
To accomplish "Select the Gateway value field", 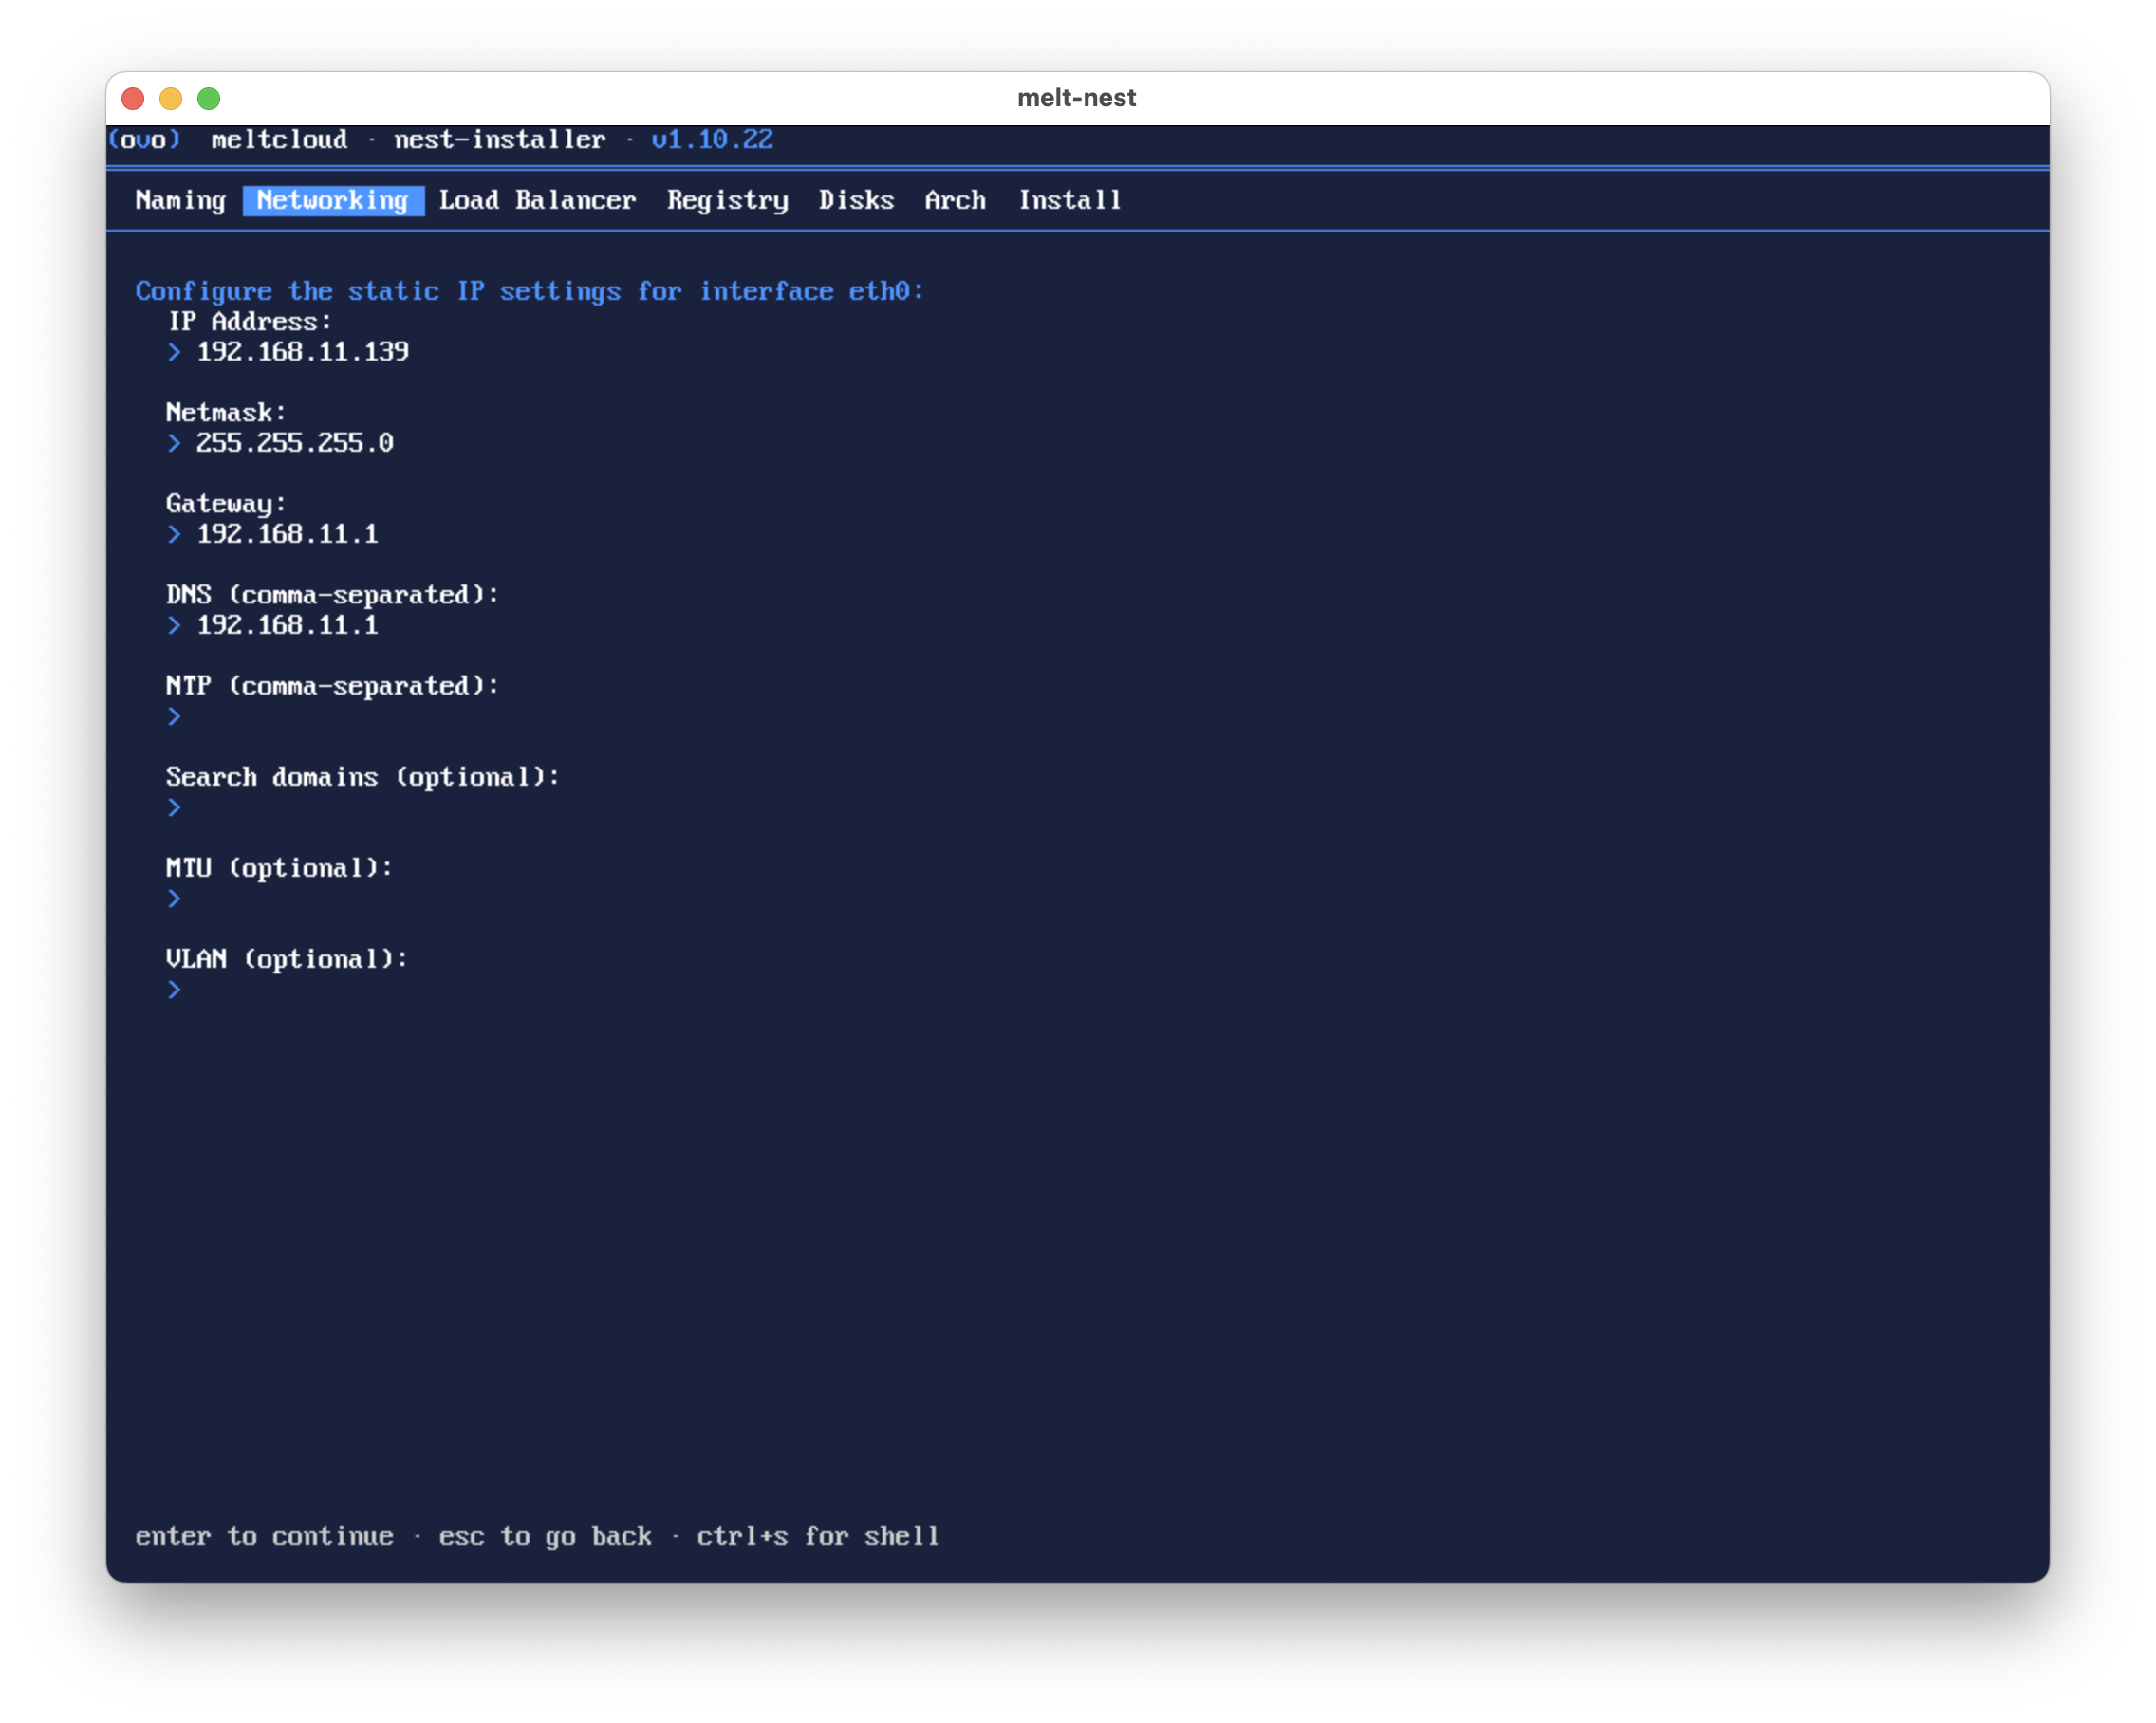I will [287, 534].
